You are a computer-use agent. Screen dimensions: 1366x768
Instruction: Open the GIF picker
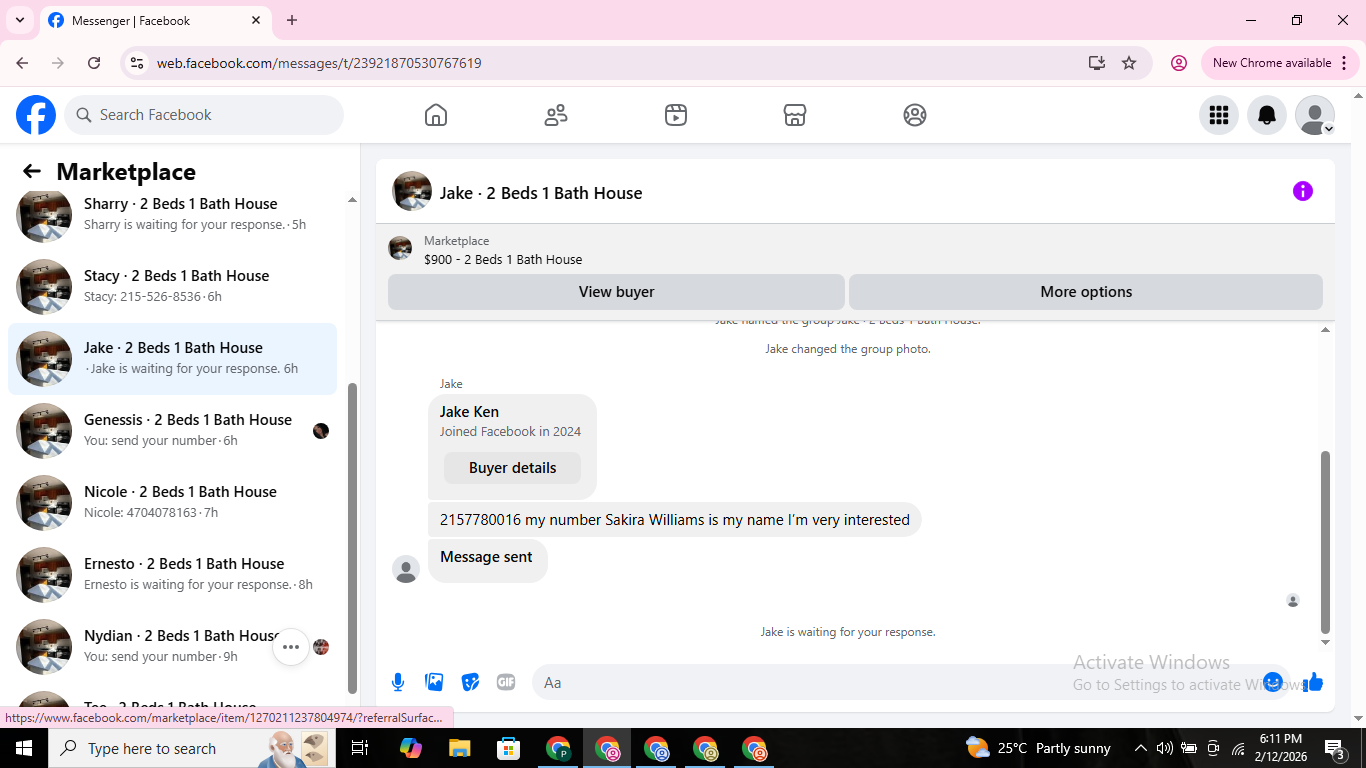506,682
